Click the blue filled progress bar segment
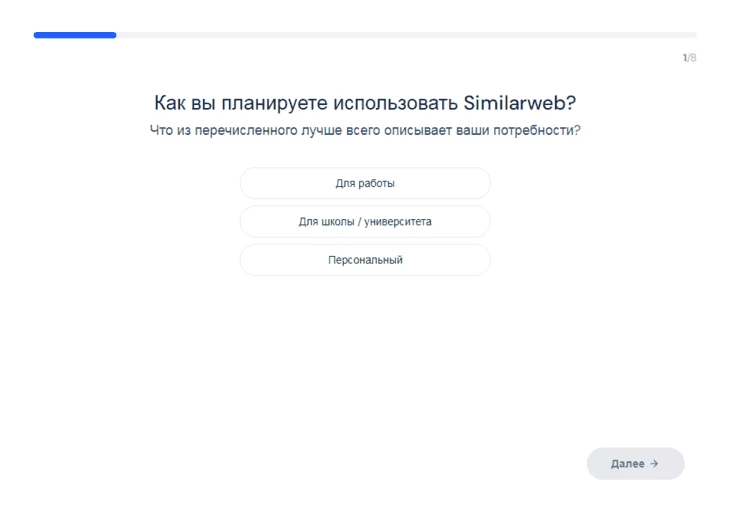Viewport: 730px width, 515px height. pyautogui.click(x=75, y=35)
